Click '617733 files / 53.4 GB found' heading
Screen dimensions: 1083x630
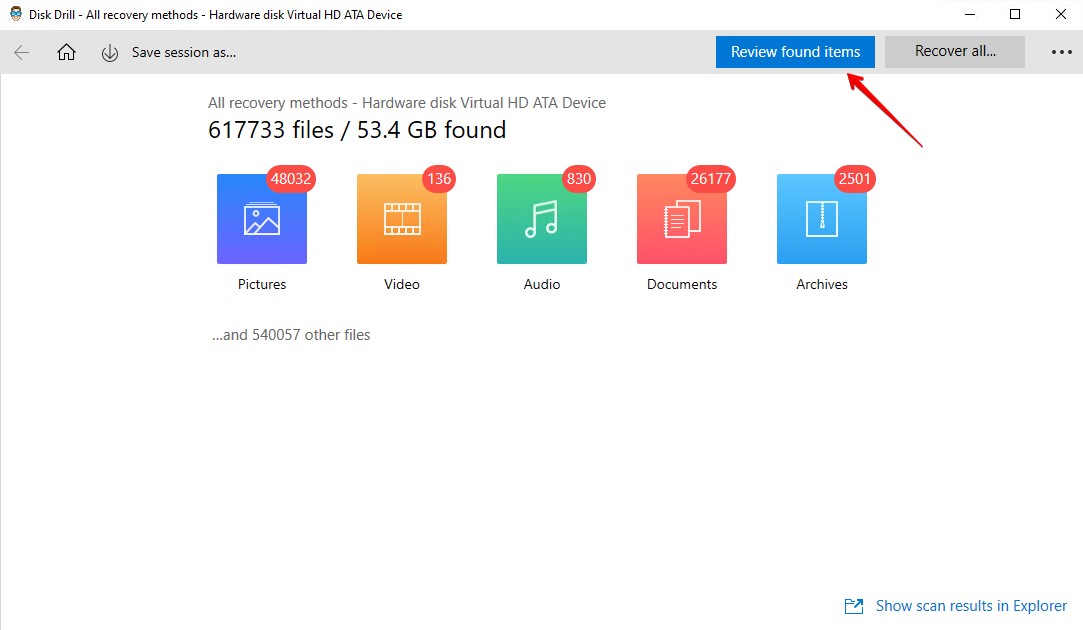[x=357, y=130]
